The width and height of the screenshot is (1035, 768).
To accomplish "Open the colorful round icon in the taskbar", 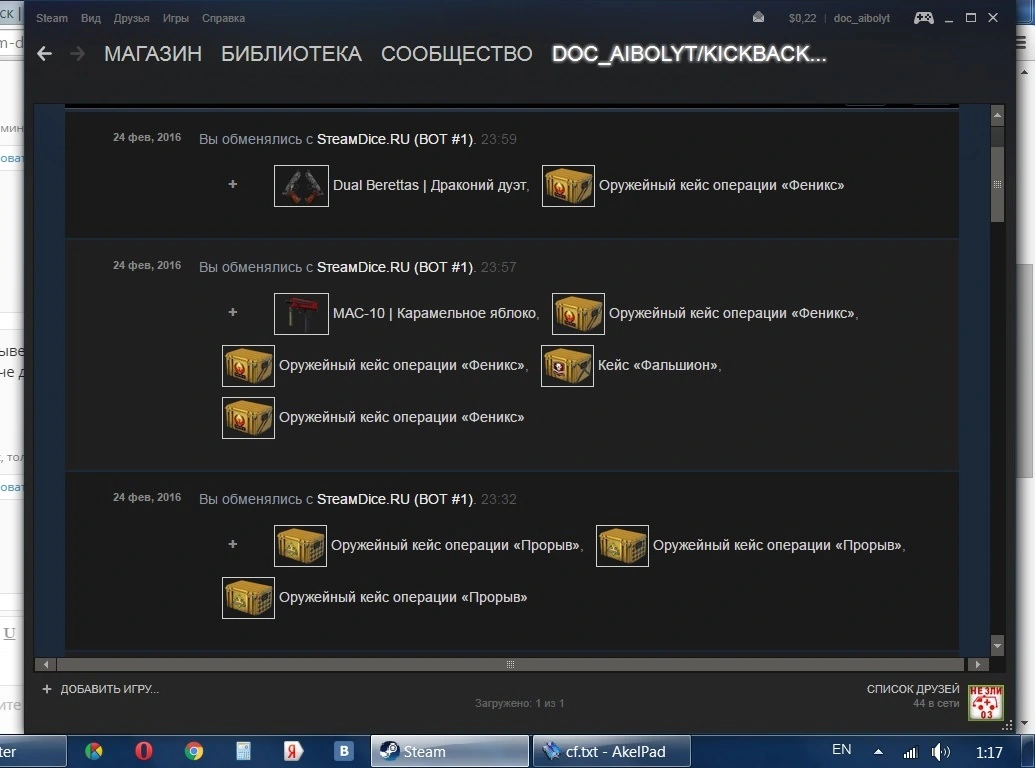I will pos(94,751).
